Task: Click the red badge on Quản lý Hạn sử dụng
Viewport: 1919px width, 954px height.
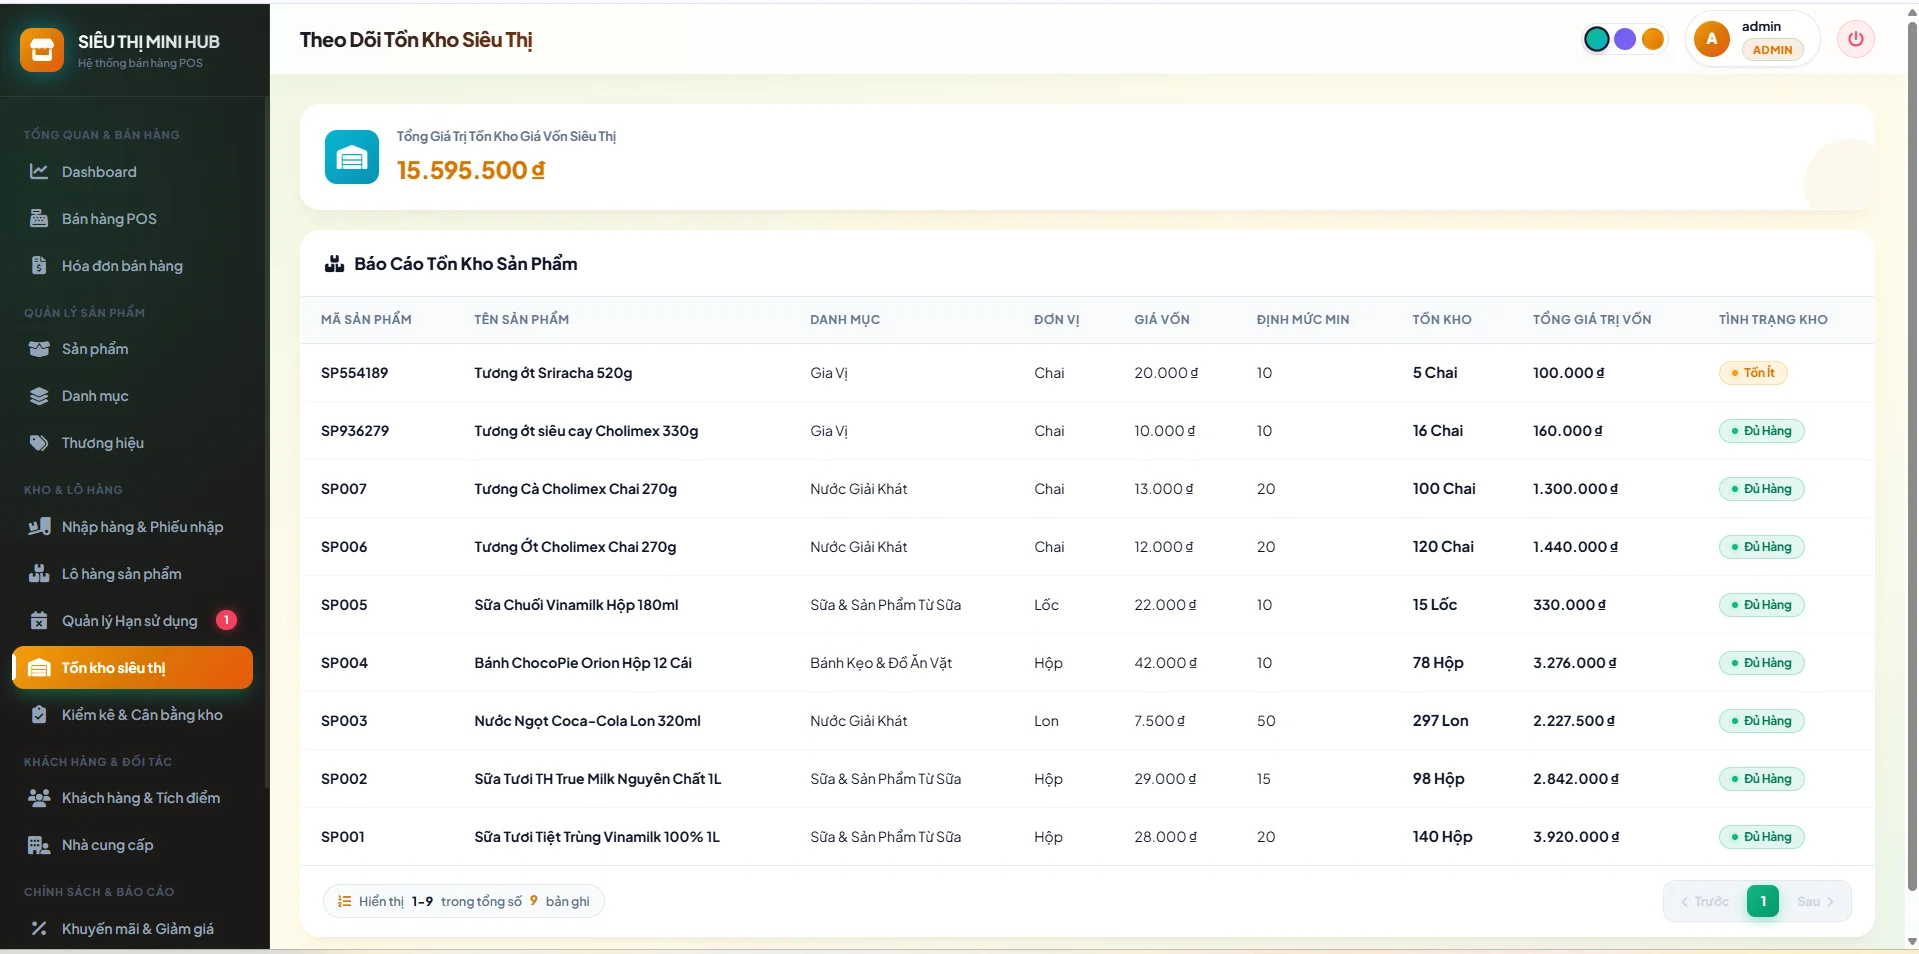Action: [227, 620]
